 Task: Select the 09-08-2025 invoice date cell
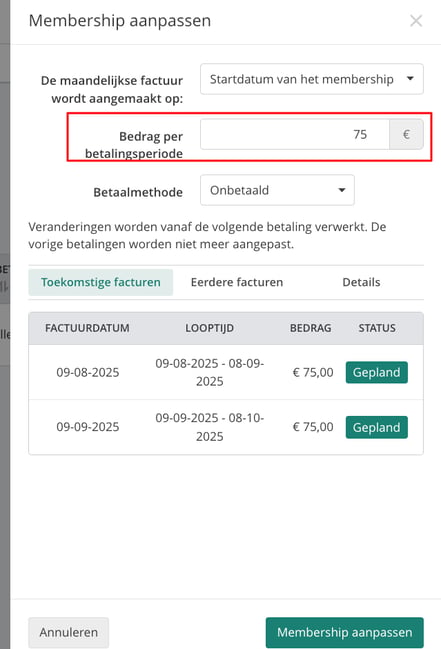click(88, 373)
